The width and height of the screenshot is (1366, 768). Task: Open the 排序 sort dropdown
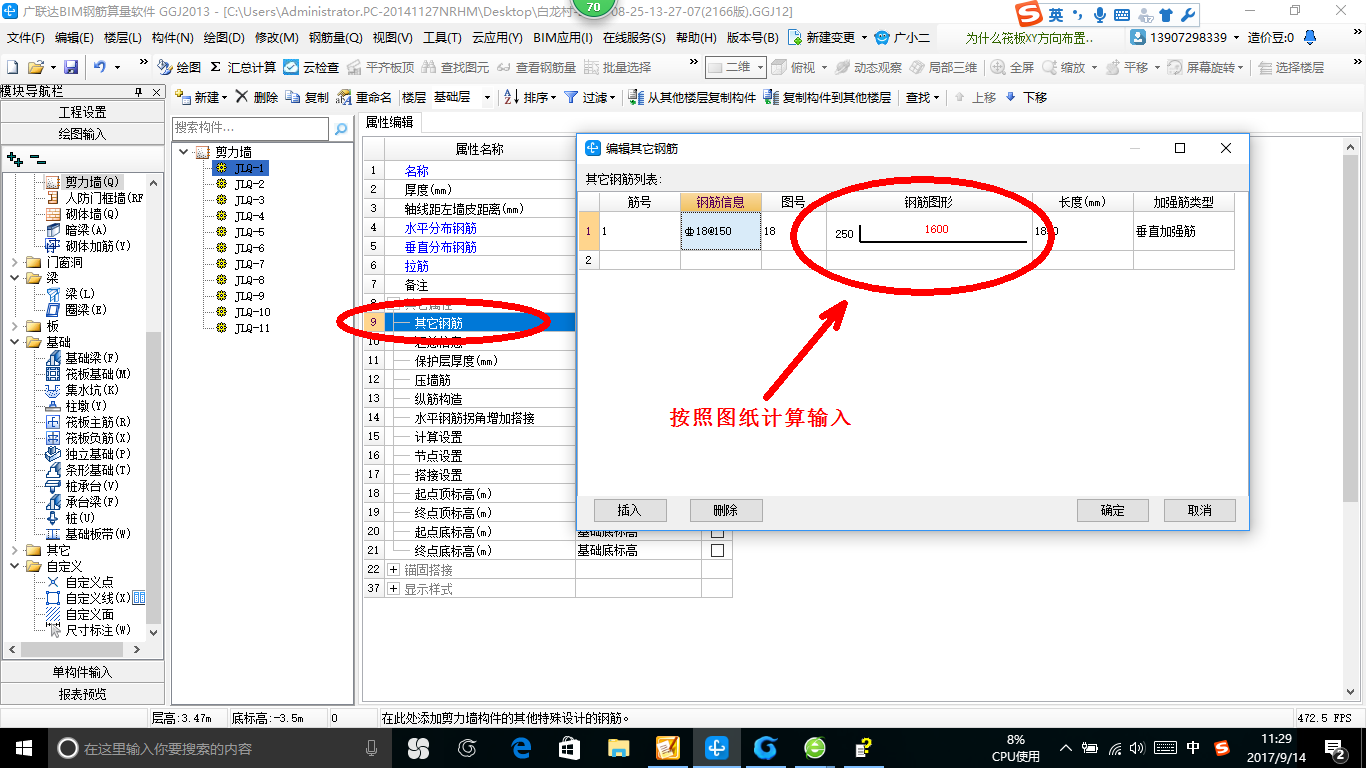coord(530,97)
